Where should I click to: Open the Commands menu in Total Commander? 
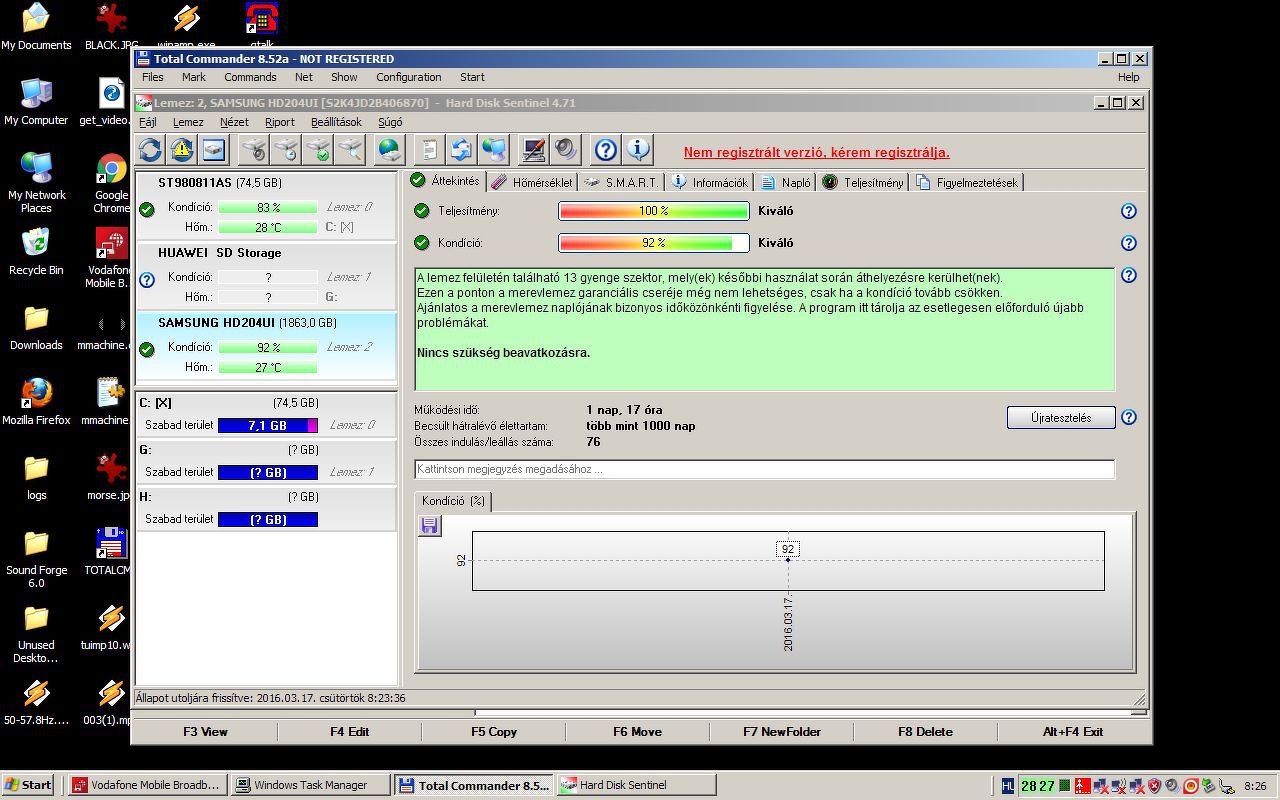point(250,77)
